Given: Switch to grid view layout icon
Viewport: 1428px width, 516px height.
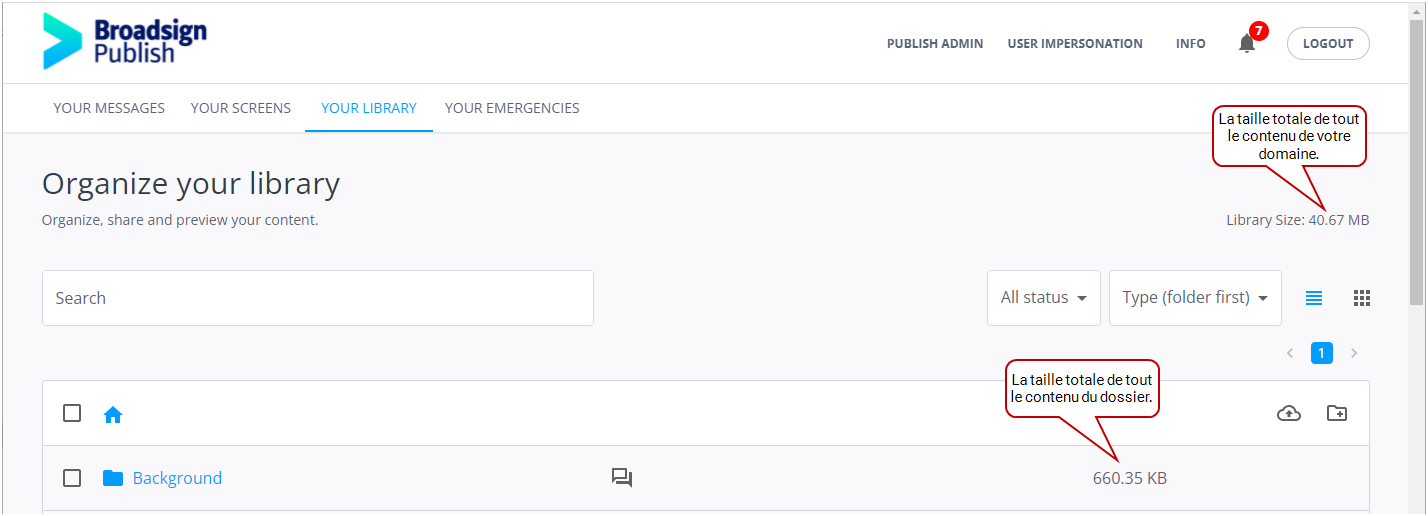Looking at the screenshot, I should [1361, 298].
